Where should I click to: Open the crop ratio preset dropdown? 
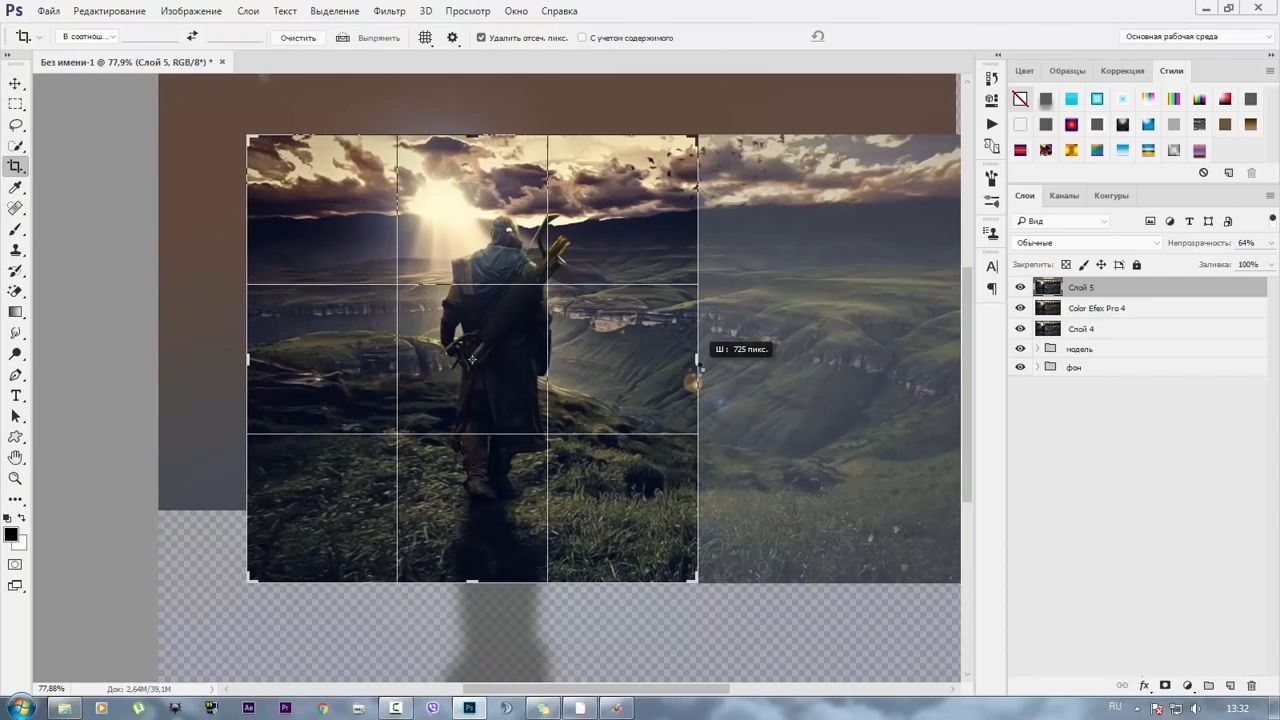[88, 37]
